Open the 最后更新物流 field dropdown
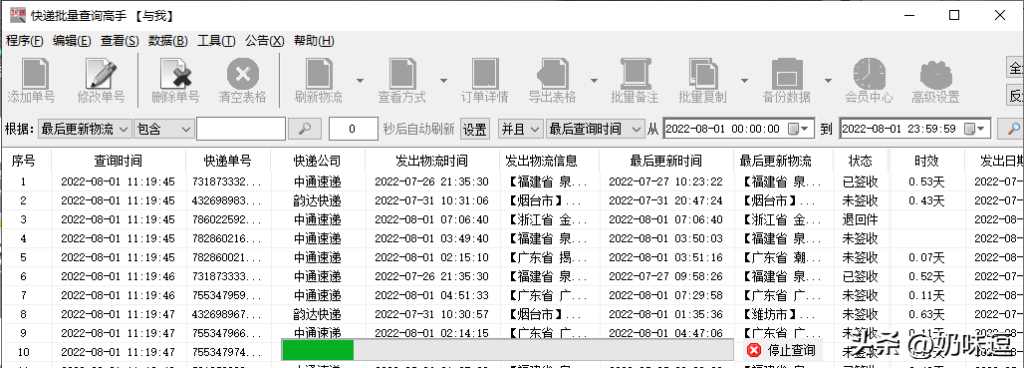The image size is (1024, 368). 85,129
